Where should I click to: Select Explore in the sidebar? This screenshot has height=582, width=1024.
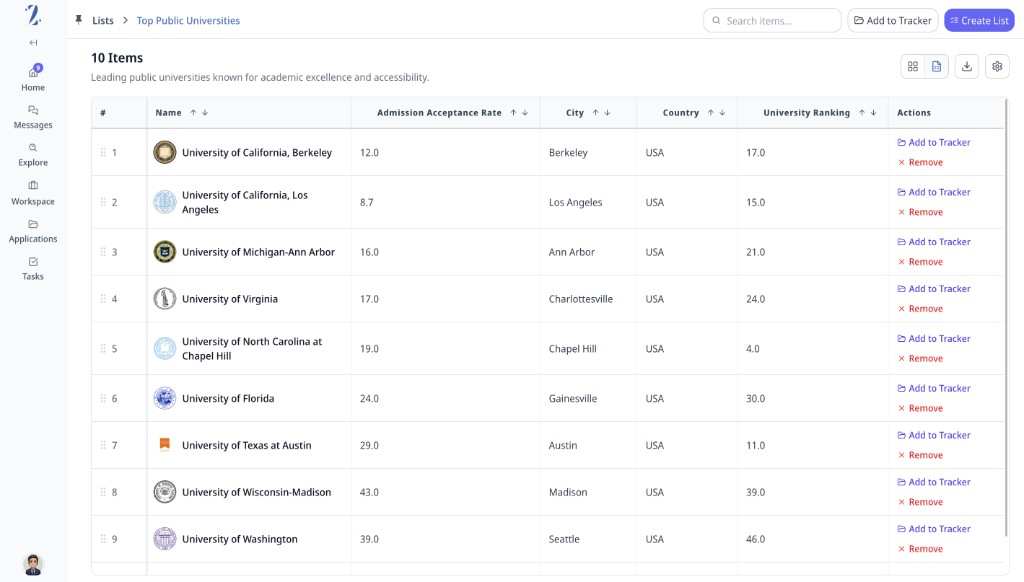[33, 155]
